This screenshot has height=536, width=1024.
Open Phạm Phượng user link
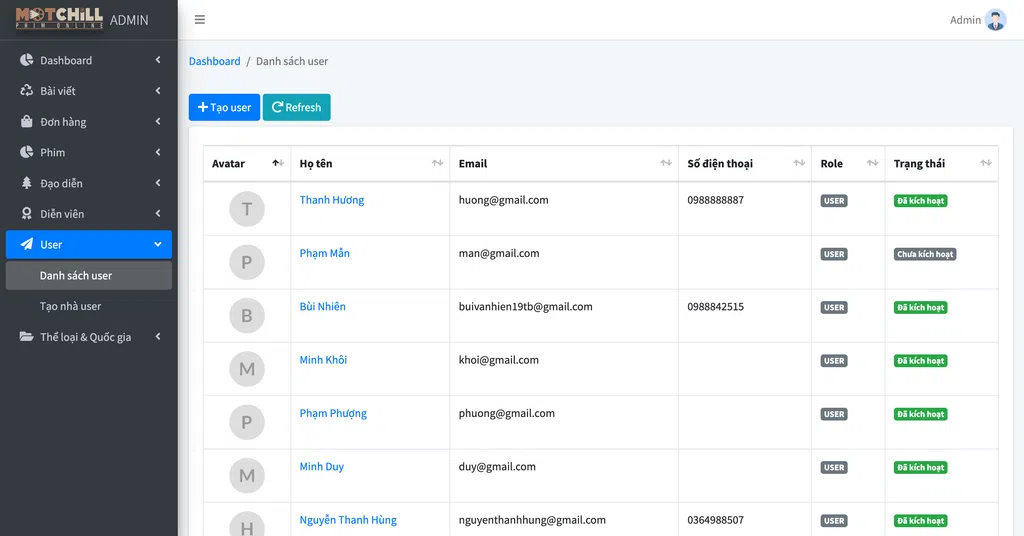point(333,413)
